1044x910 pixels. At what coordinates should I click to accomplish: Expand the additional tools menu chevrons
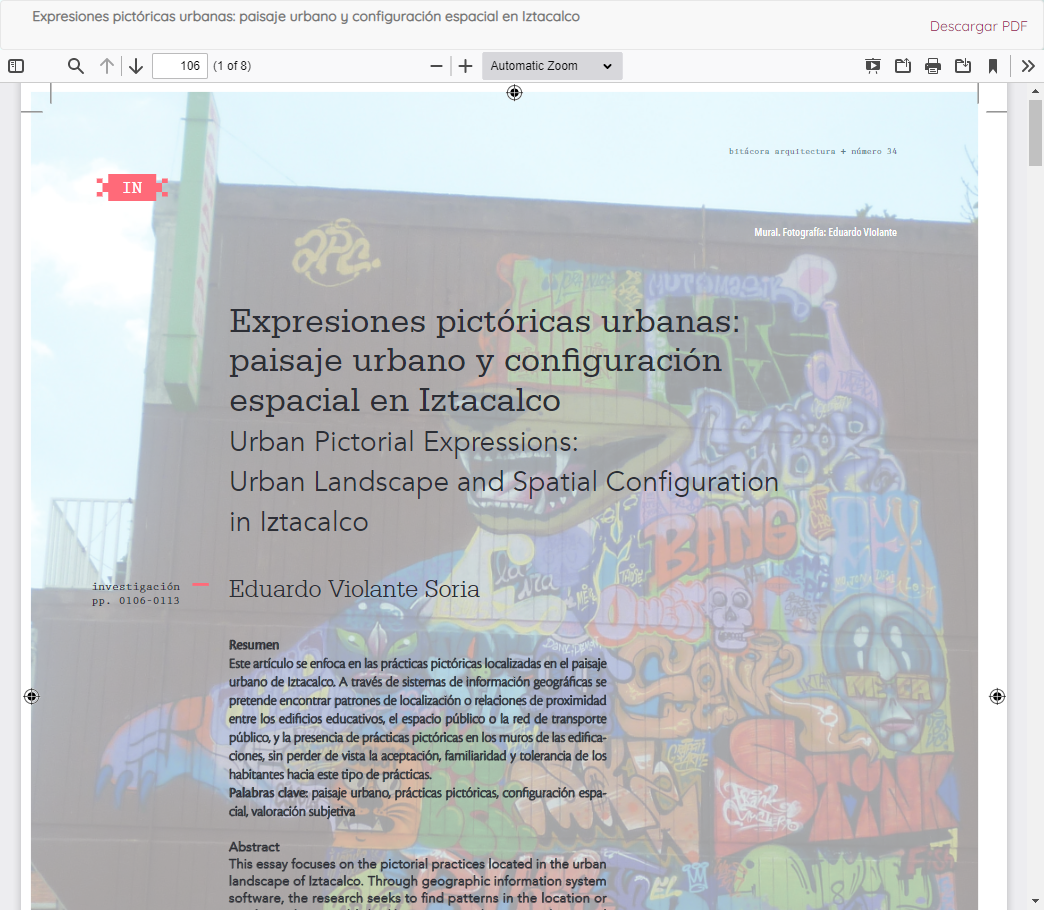1028,66
